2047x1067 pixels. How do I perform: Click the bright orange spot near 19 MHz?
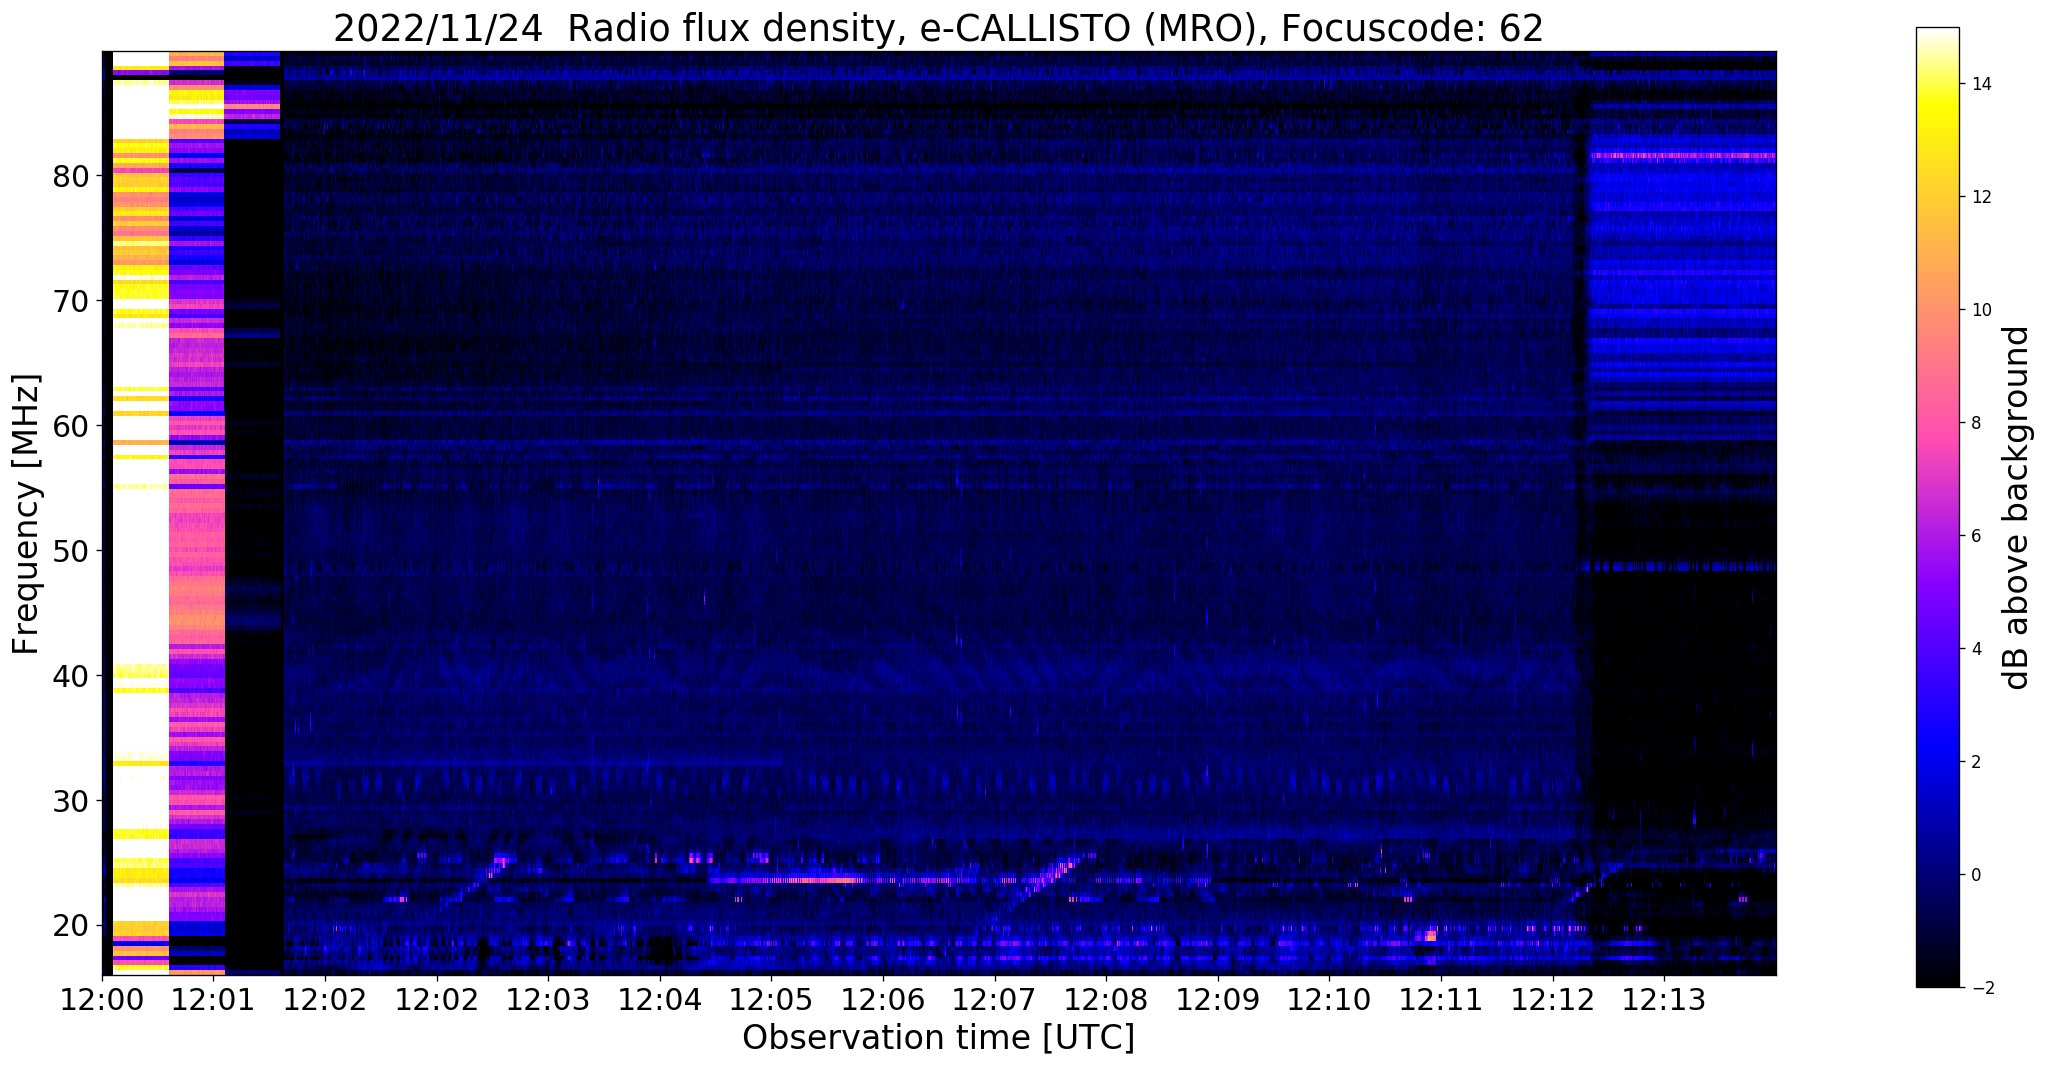point(1430,936)
